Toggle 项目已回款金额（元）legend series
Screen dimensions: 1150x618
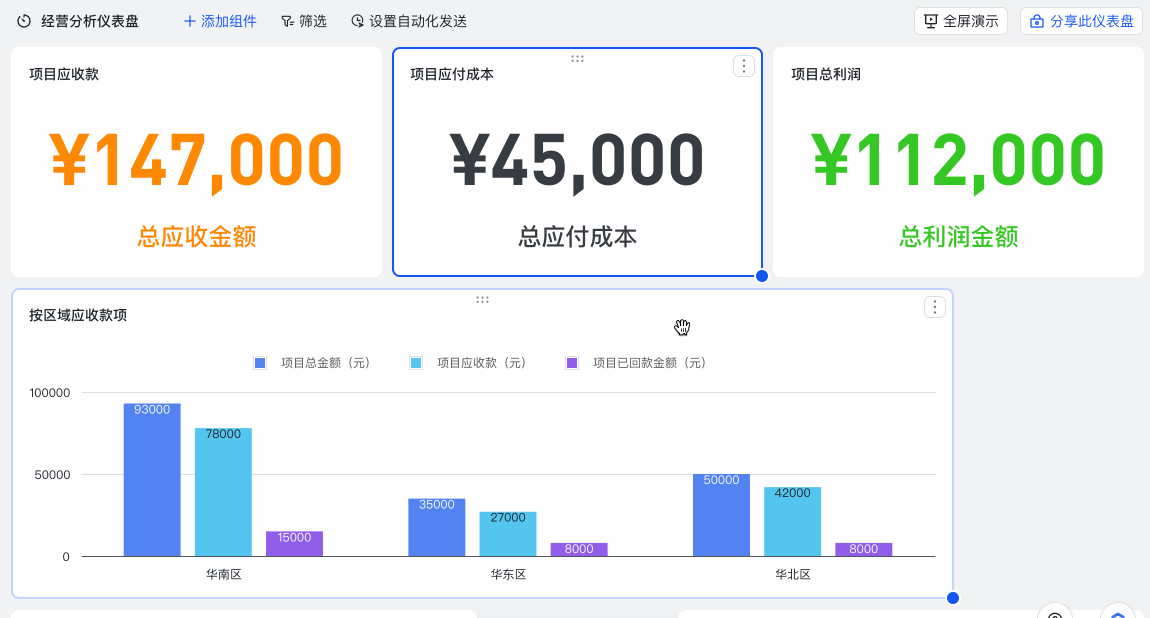coord(635,363)
